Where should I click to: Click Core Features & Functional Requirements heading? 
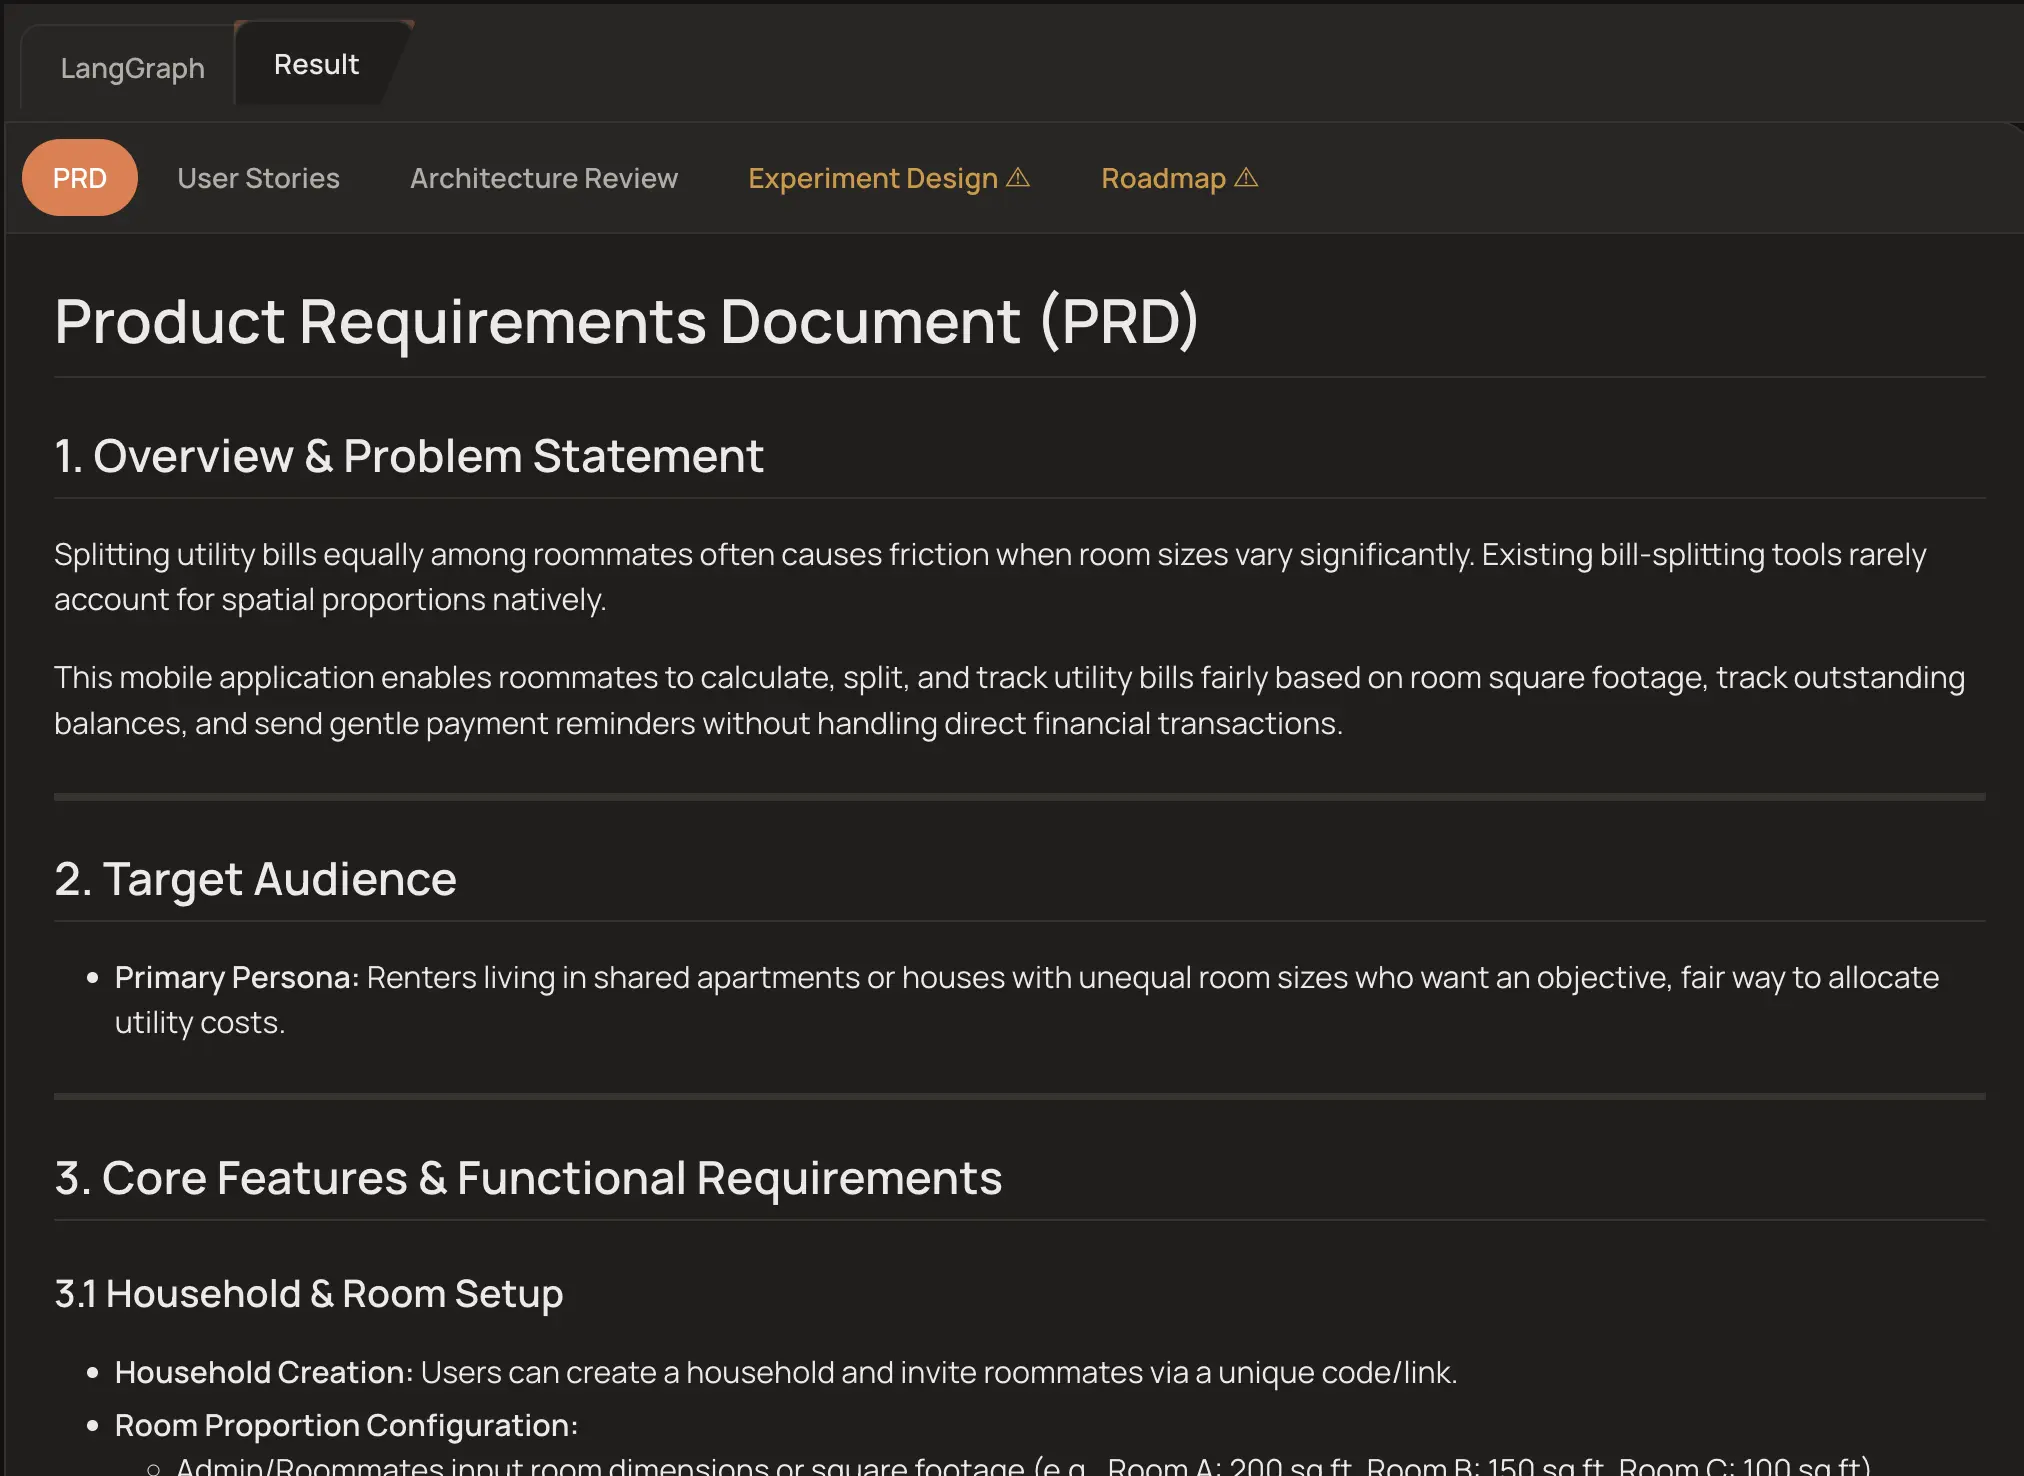tap(528, 1178)
